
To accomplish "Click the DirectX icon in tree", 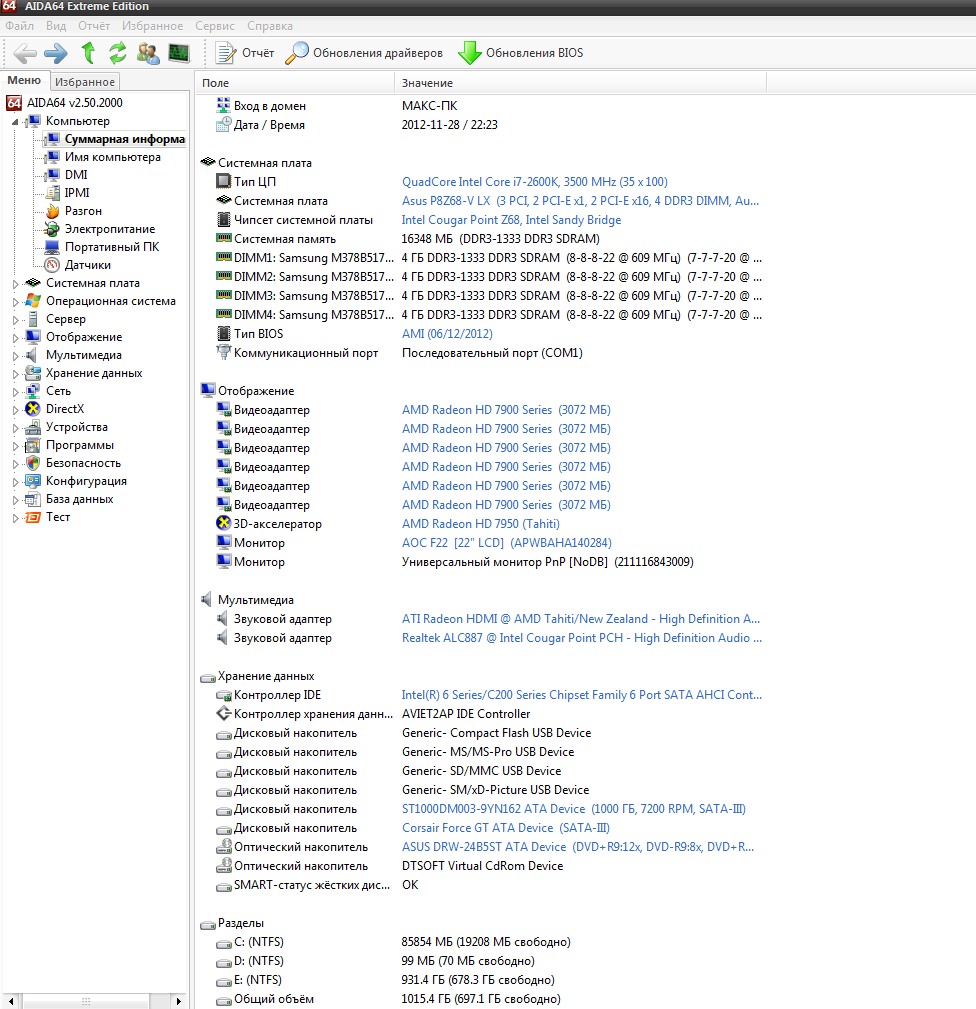I will [33, 409].
